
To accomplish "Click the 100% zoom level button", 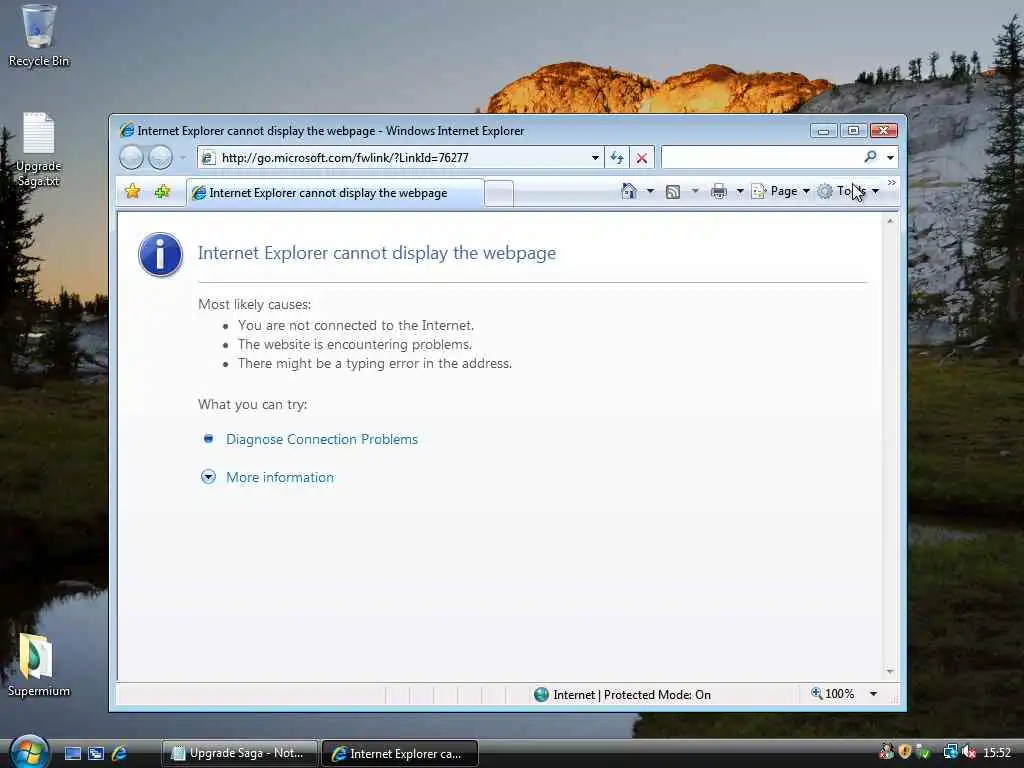I will 833,694.
